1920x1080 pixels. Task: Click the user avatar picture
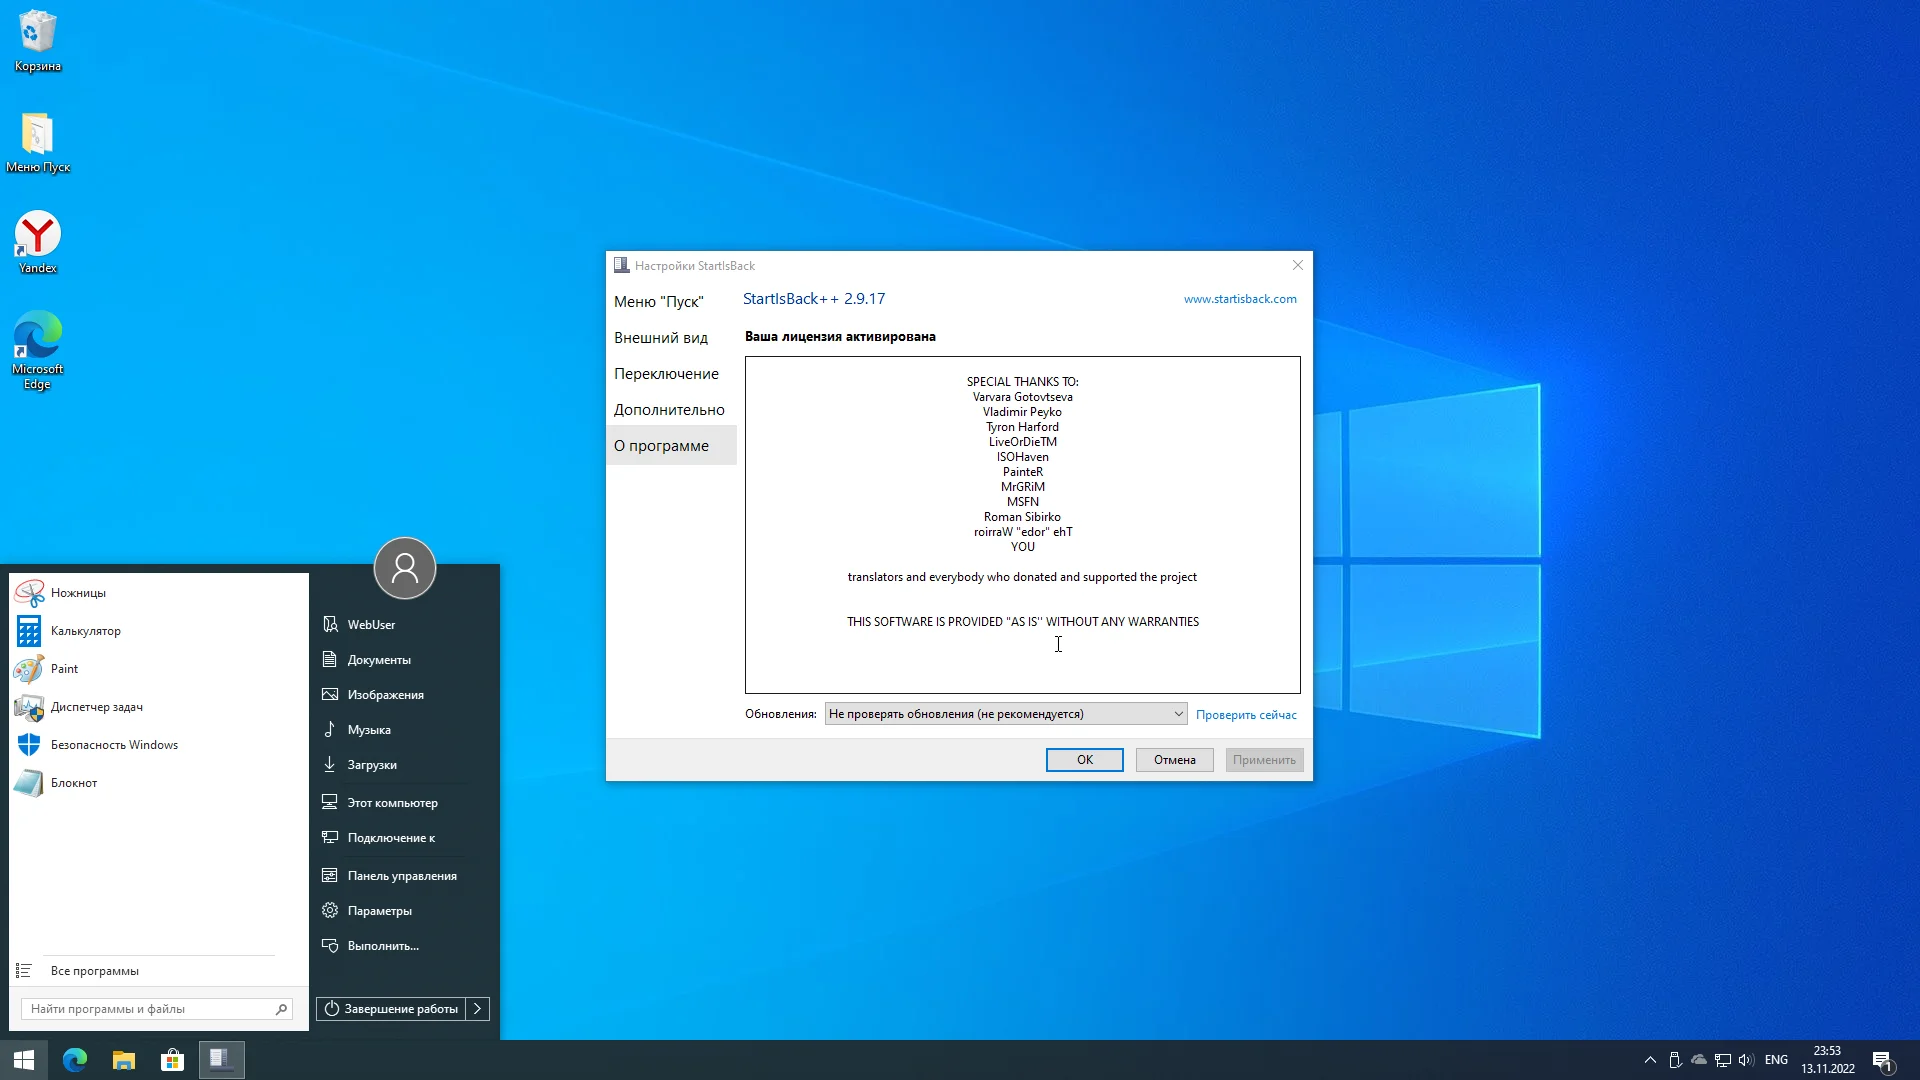(x=405, y=568)
